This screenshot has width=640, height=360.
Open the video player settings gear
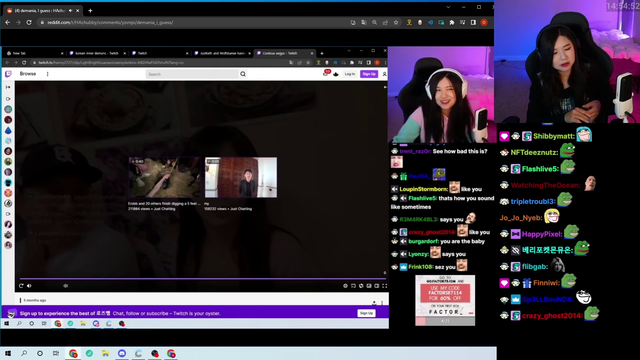coord(345,286)
